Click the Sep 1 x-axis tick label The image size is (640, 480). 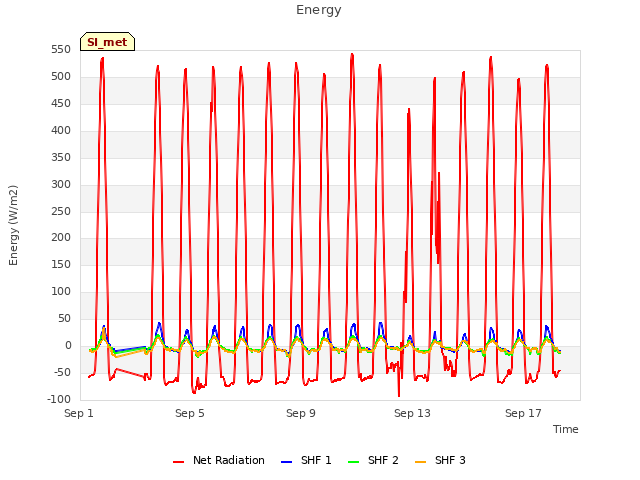pos(79,413)
